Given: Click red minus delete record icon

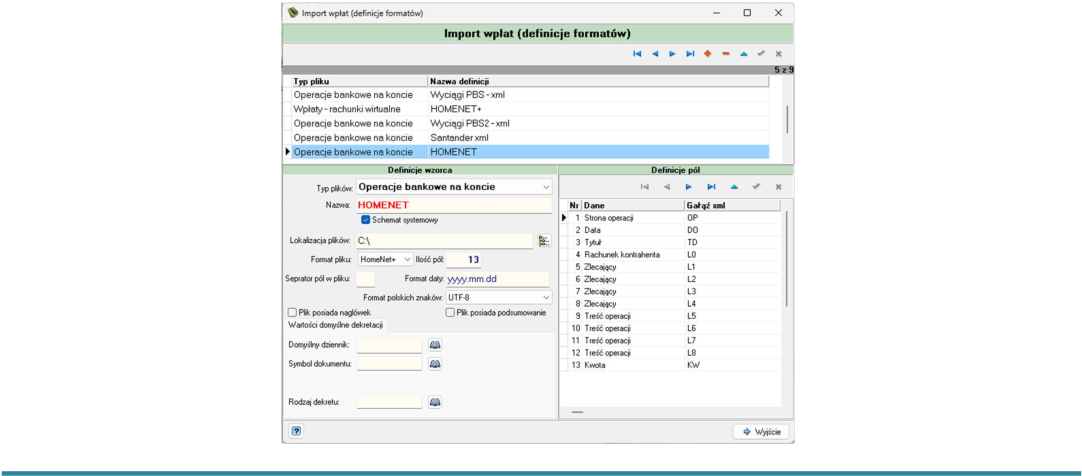Looking at the screenshot, I should coord(725,54).
